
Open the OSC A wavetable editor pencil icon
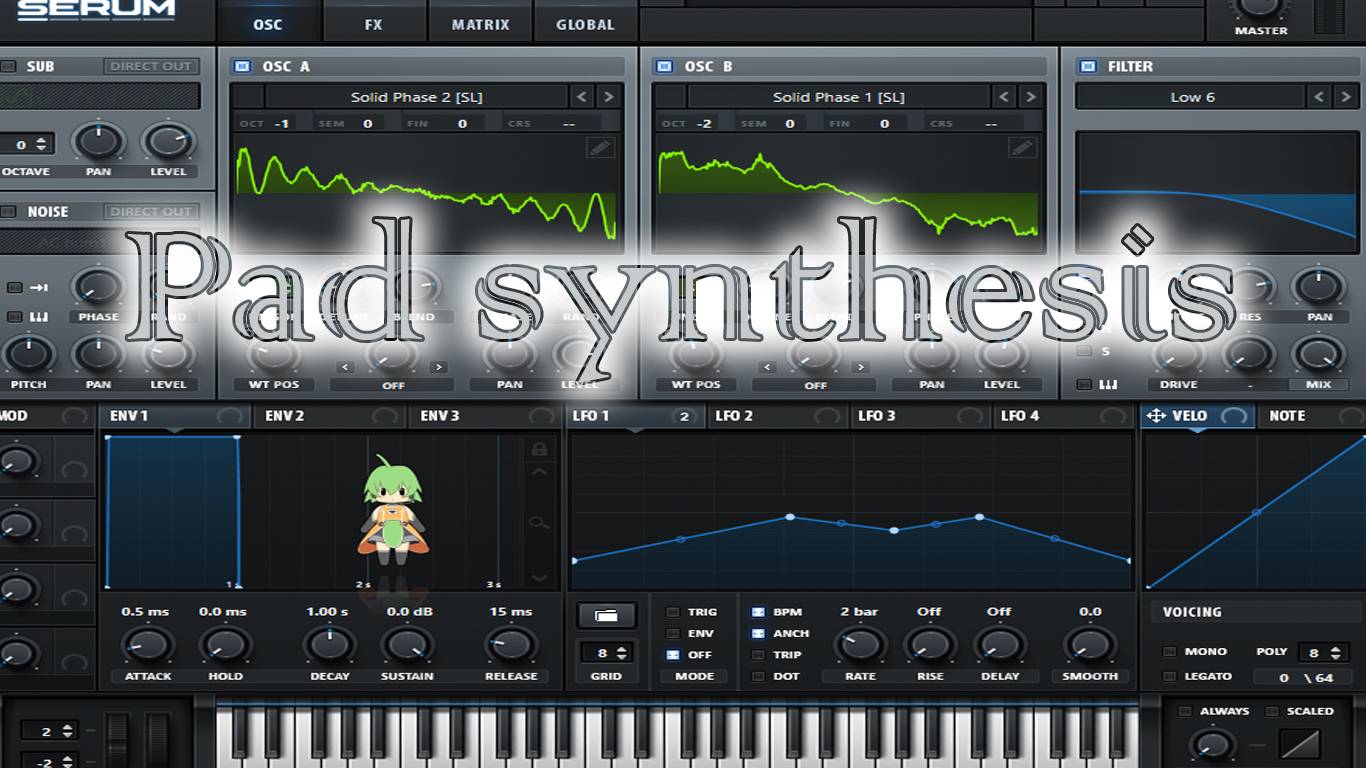click(600, 147)
